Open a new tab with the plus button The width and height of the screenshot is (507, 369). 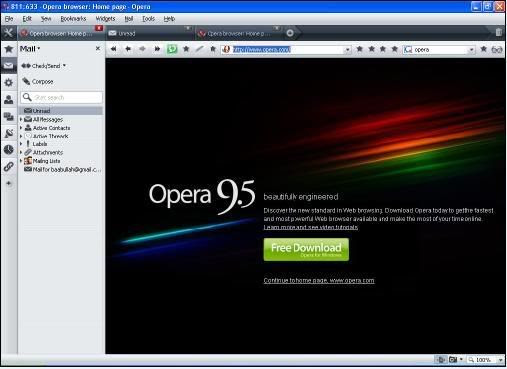click(290, 33)
